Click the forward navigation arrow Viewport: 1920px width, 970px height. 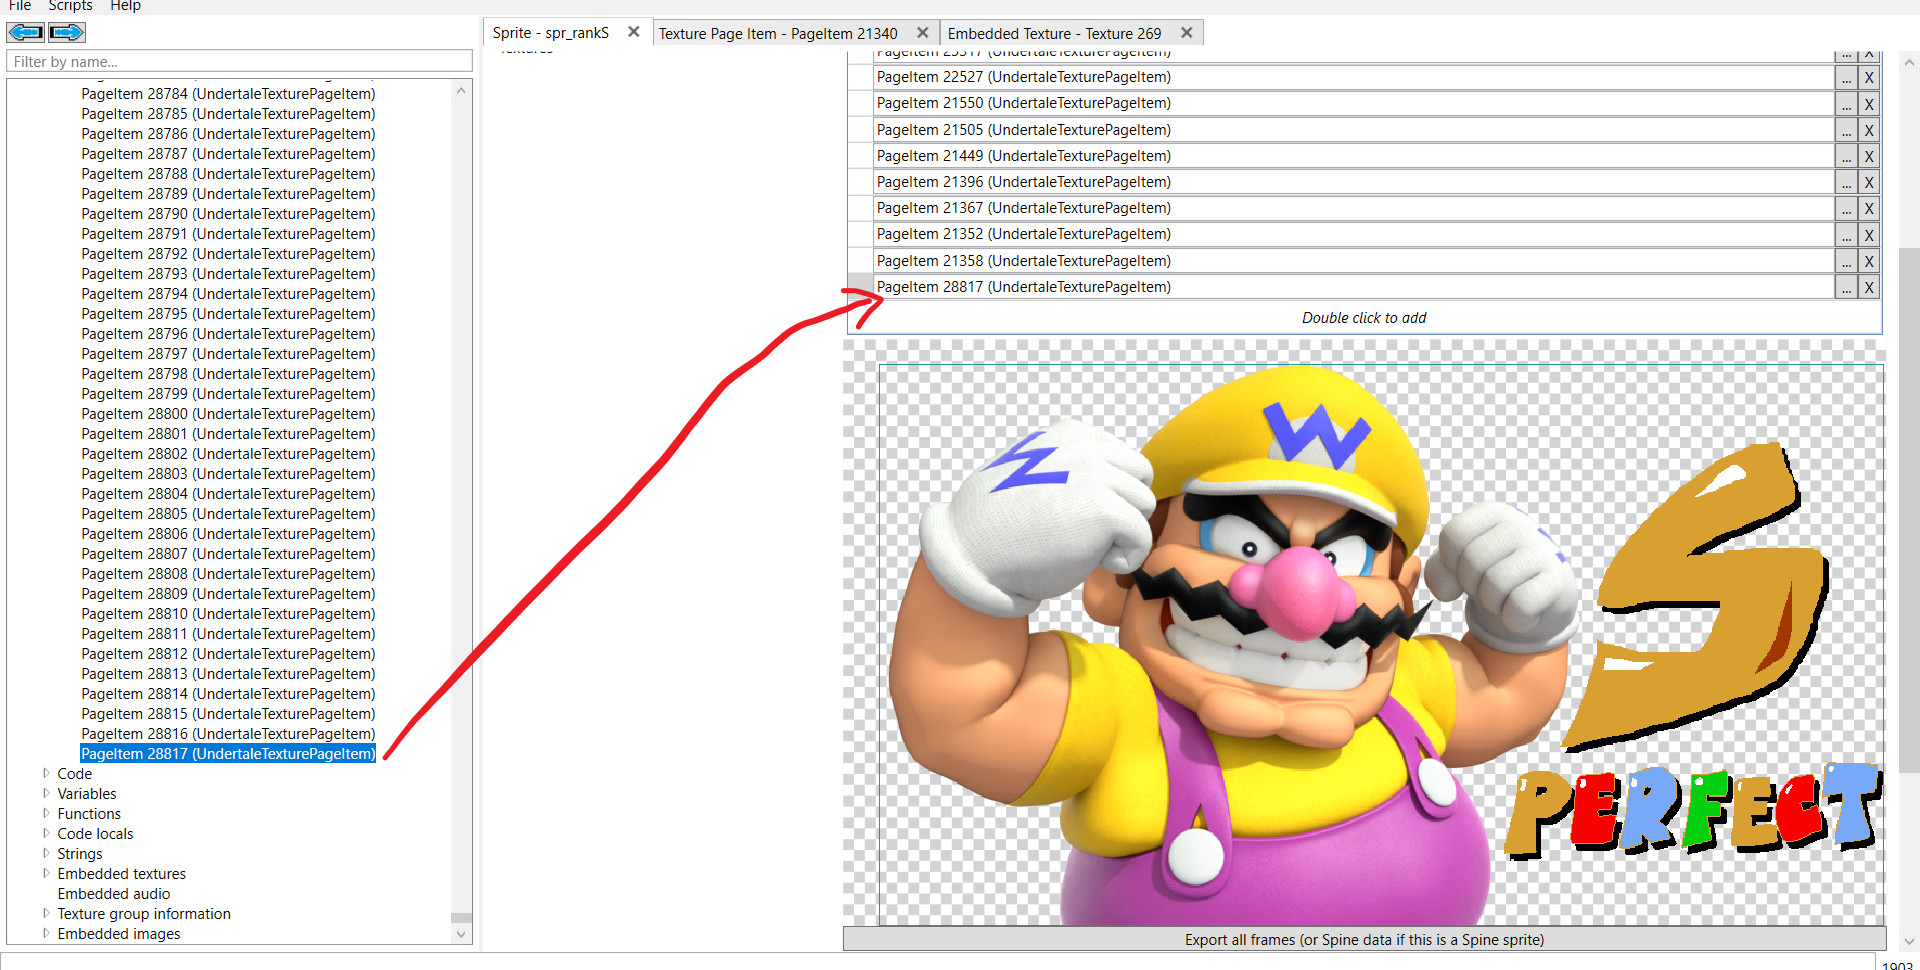[67, 33]
